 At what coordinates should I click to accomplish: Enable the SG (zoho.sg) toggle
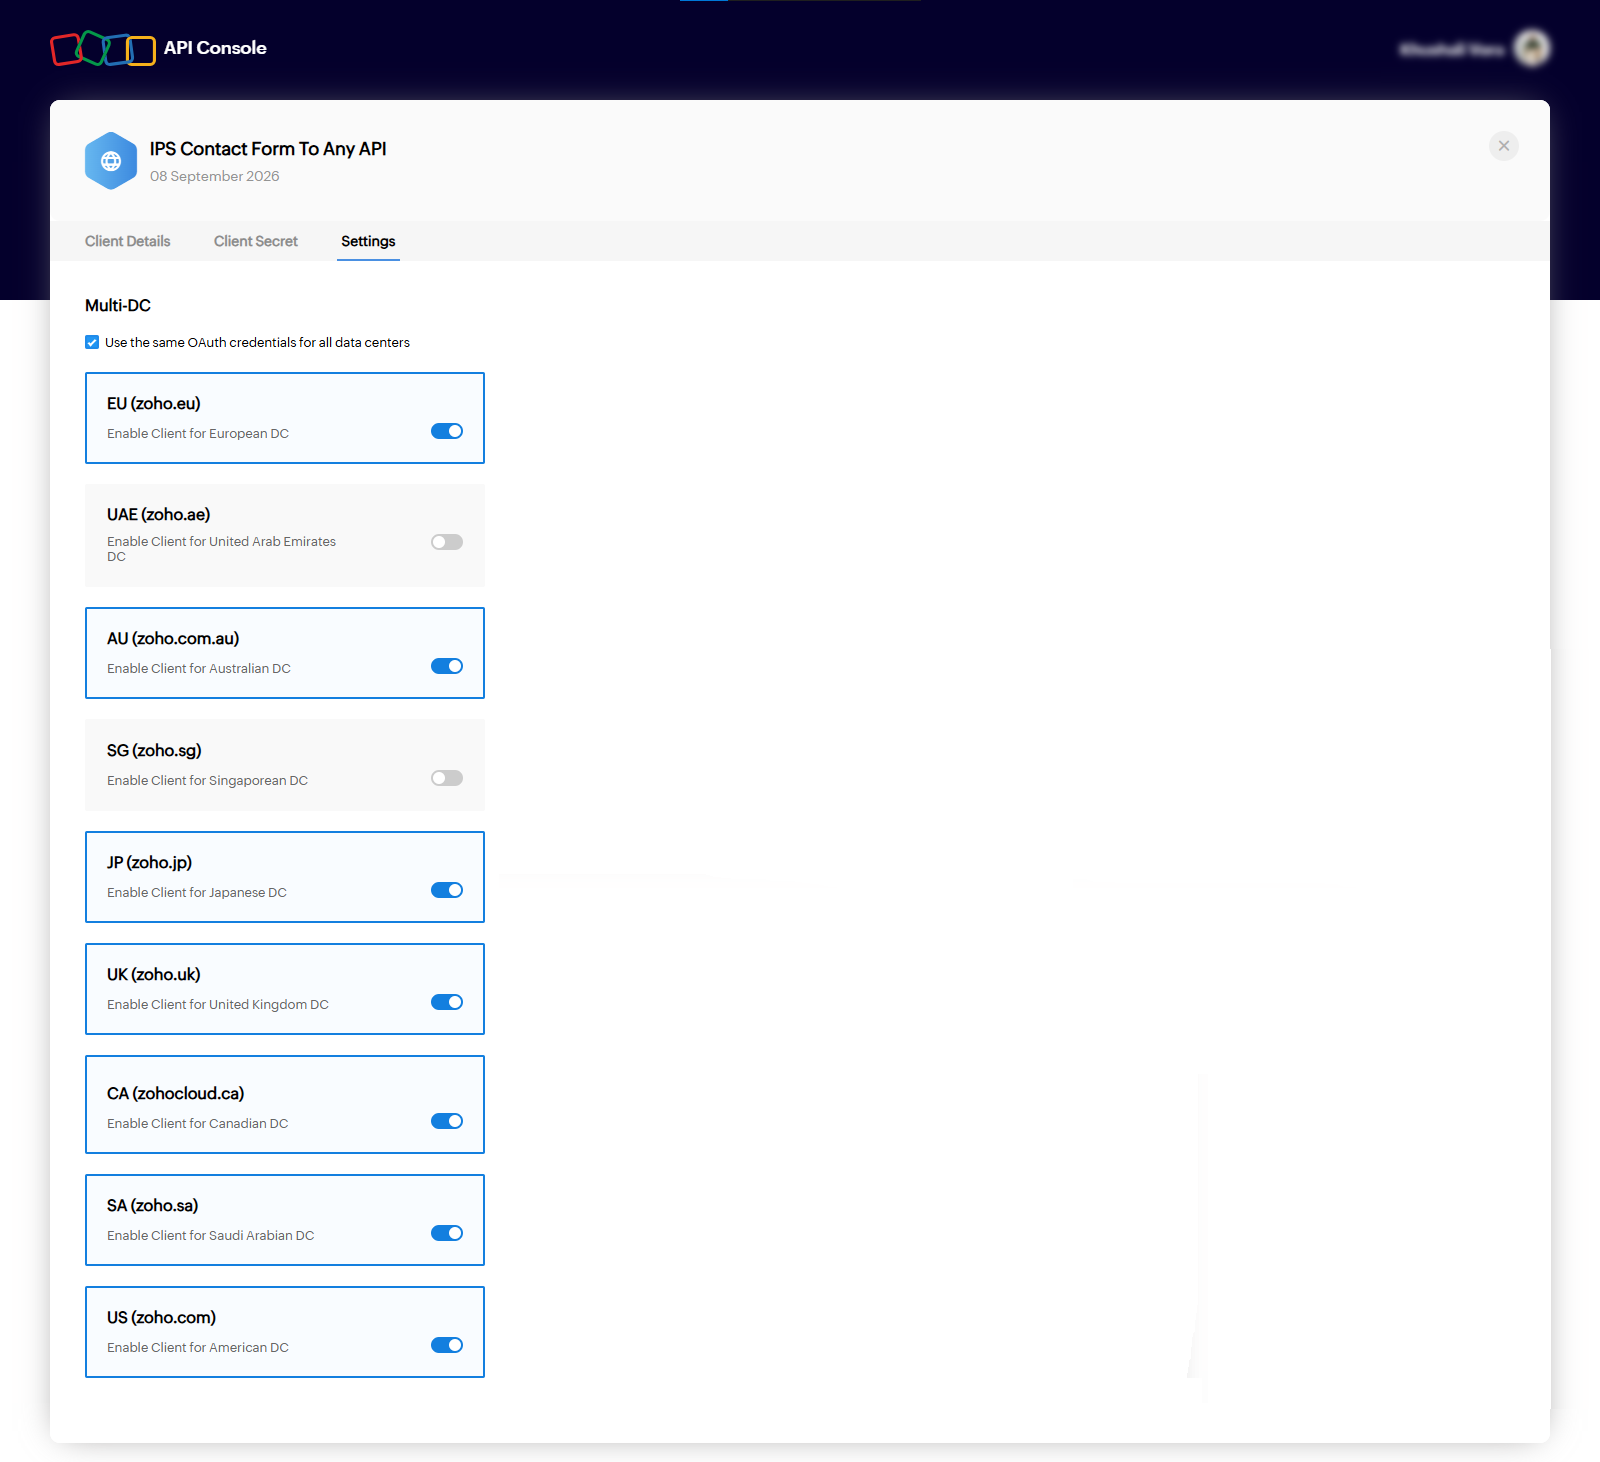tap(447, 778)
